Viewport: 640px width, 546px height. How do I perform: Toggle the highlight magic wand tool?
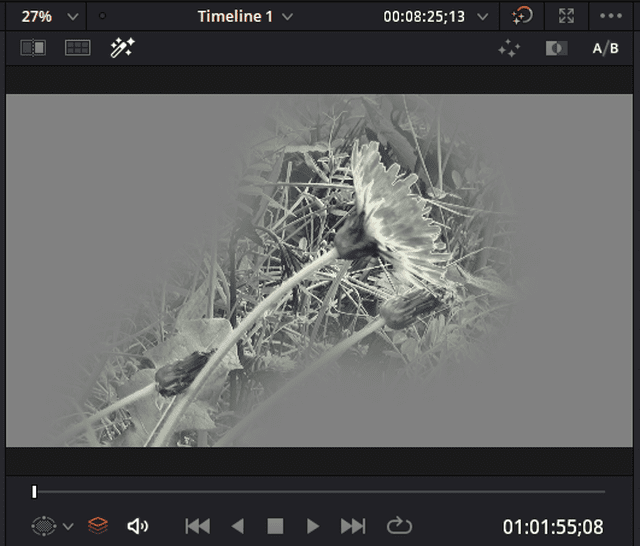click(x=122, y=48)
